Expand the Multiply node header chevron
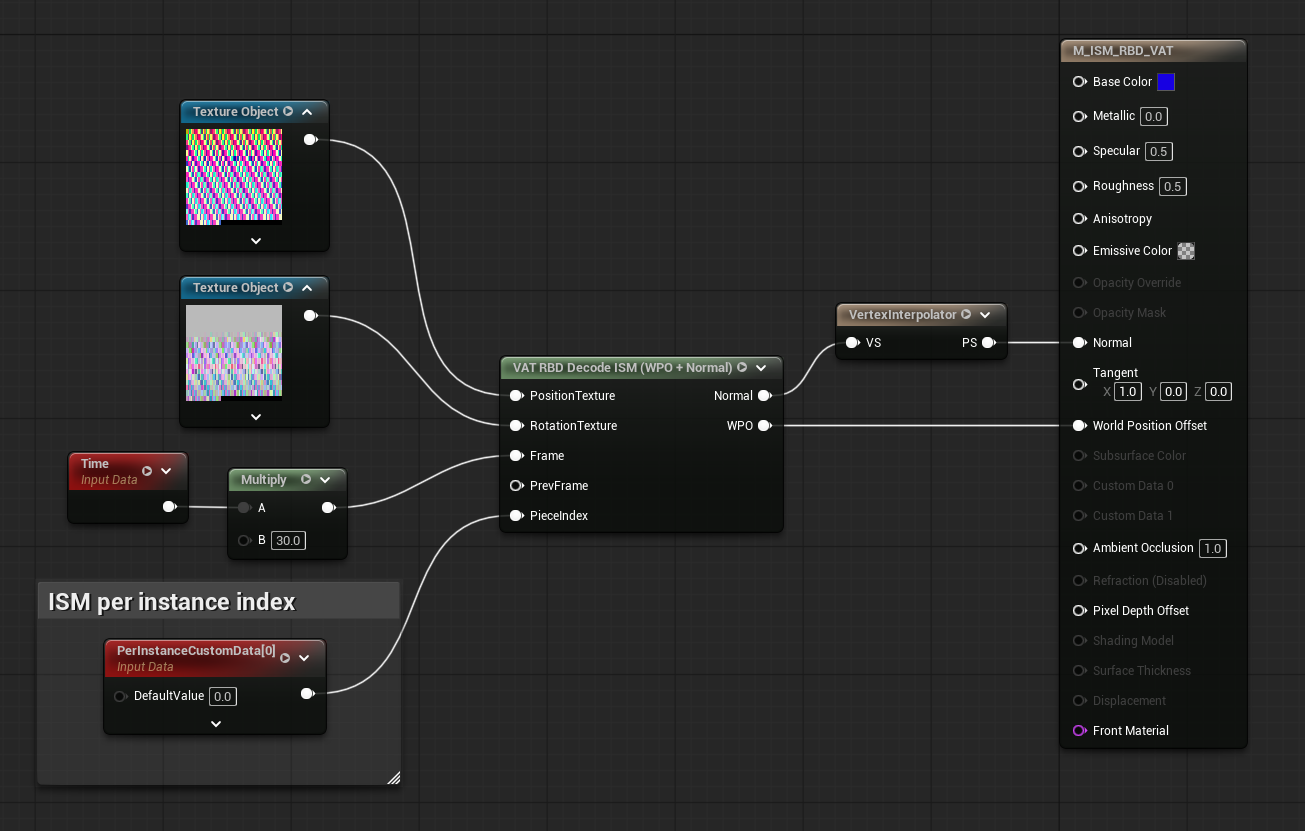This screenshot has height=831, width=1305. coord(325,480)
